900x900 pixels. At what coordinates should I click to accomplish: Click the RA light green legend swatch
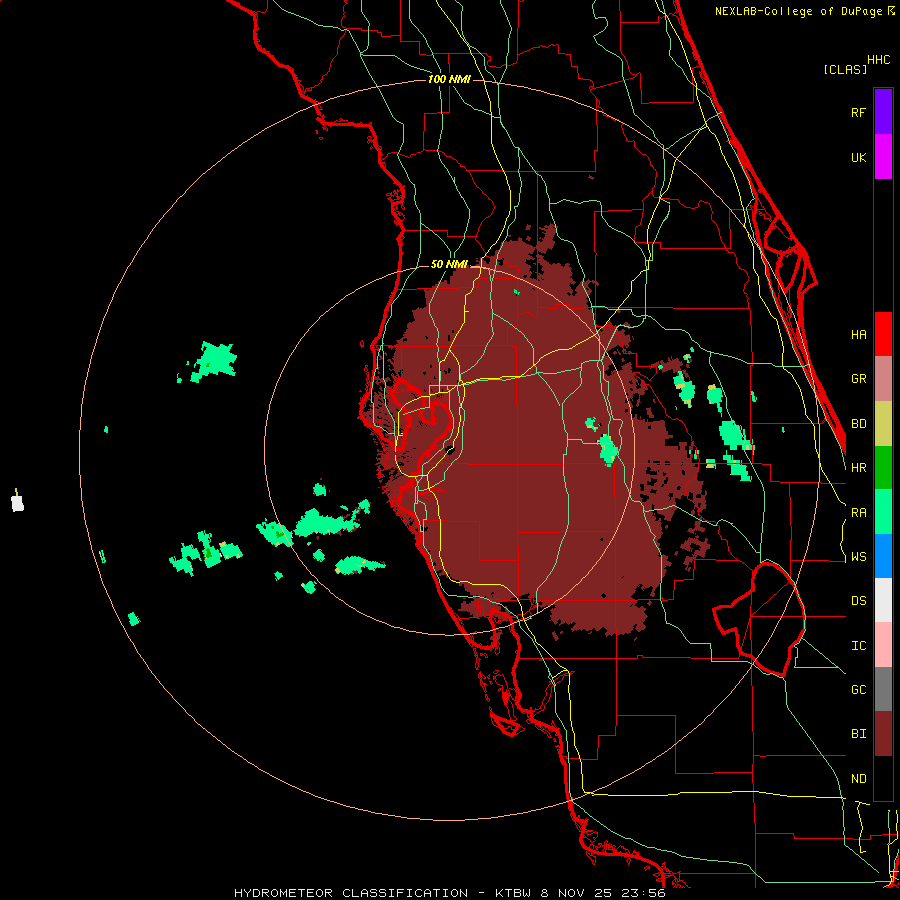883,512
